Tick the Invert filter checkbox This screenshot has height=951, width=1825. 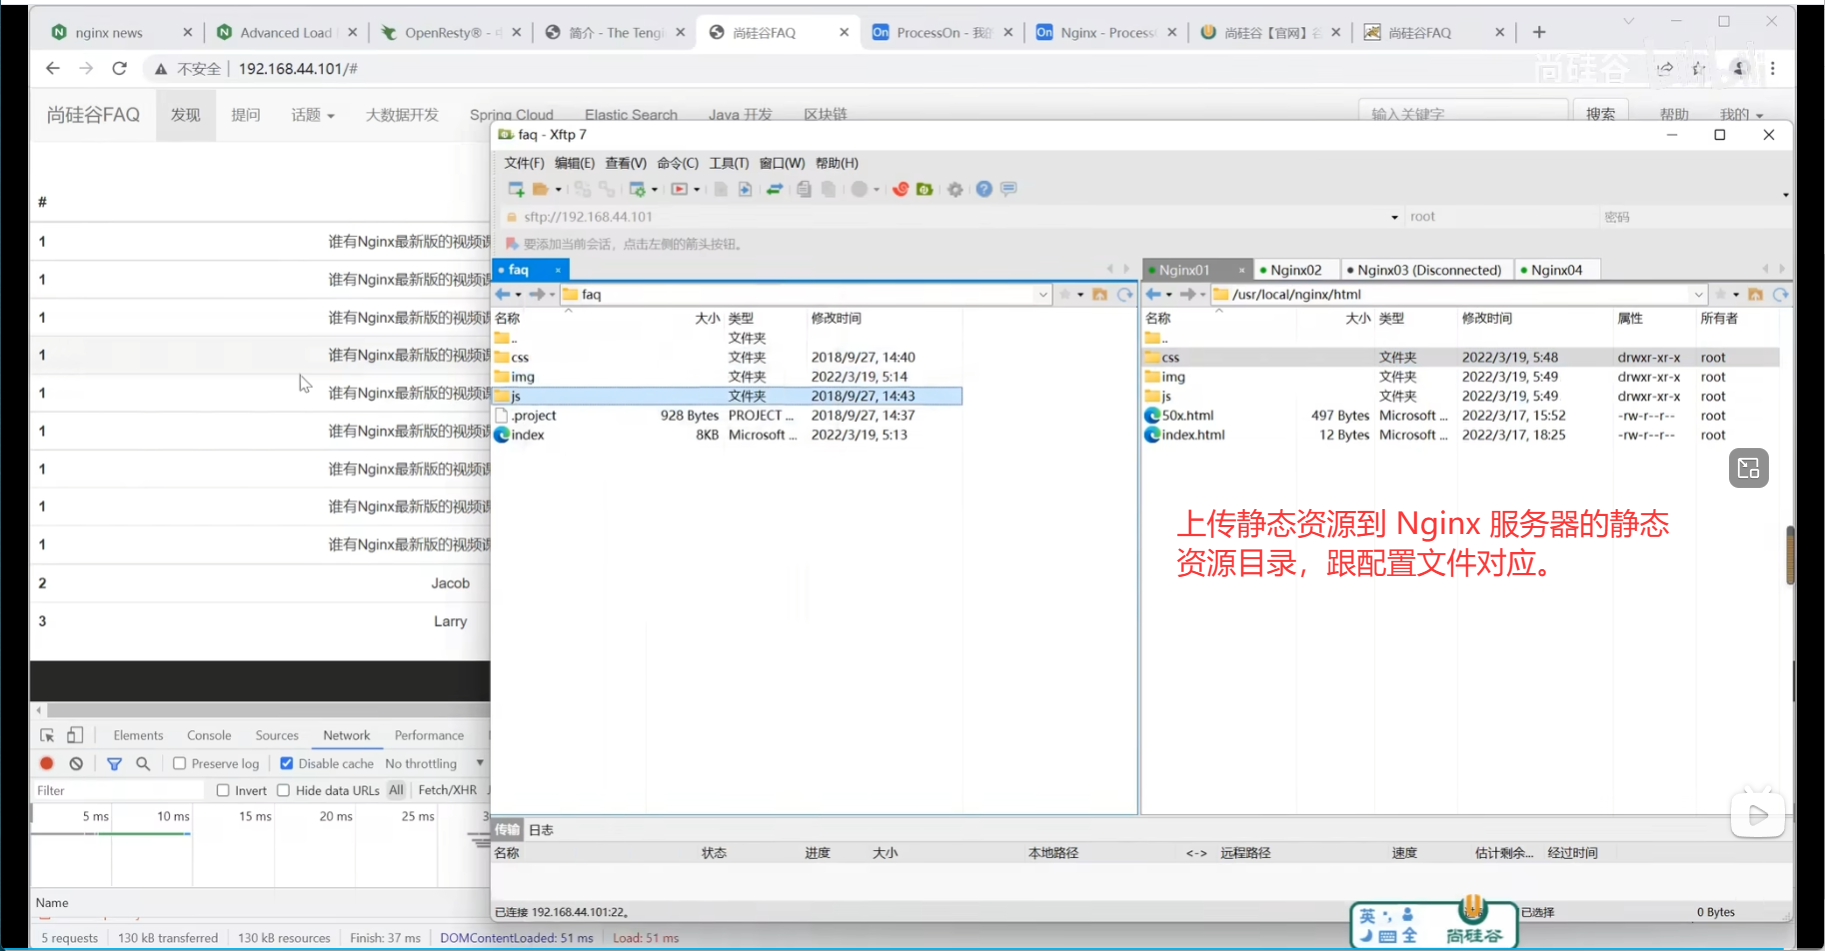(223, 790)
